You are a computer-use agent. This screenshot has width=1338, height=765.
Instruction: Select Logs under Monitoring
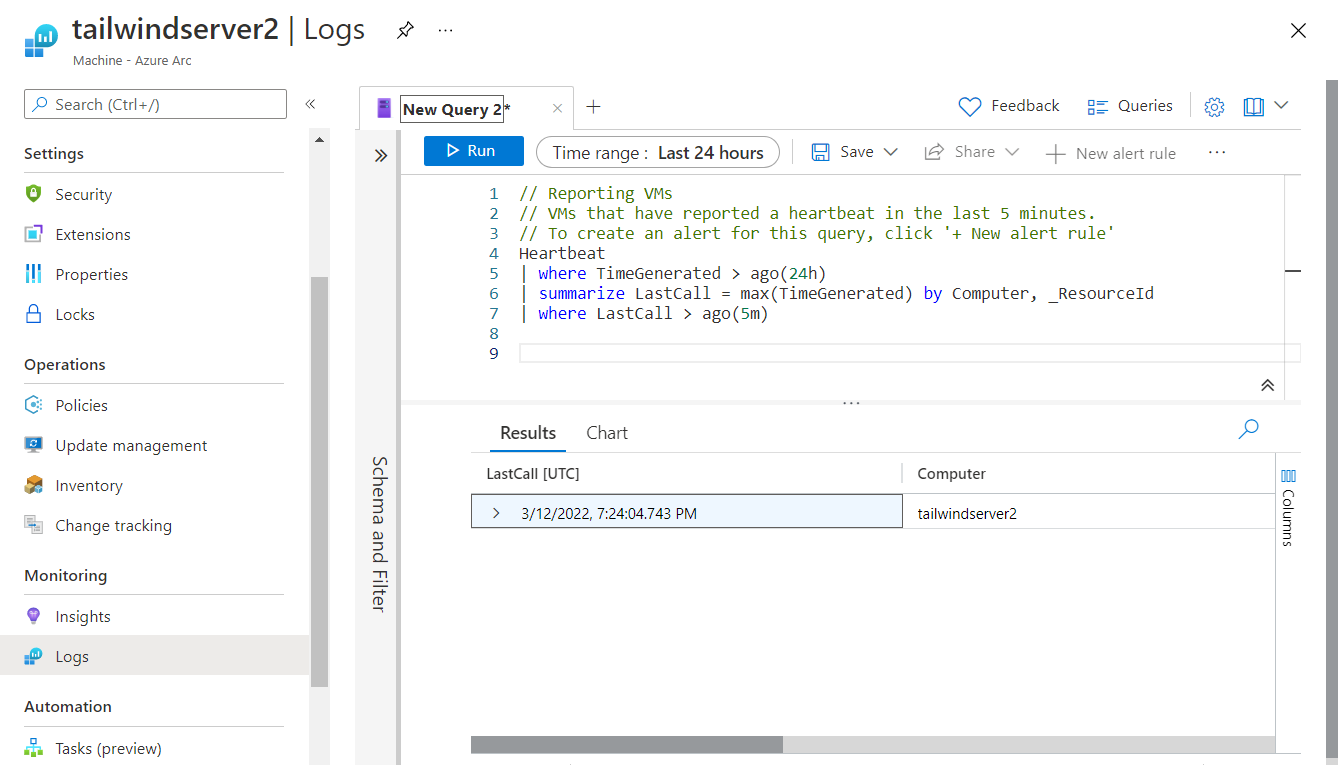coord(155,656)
